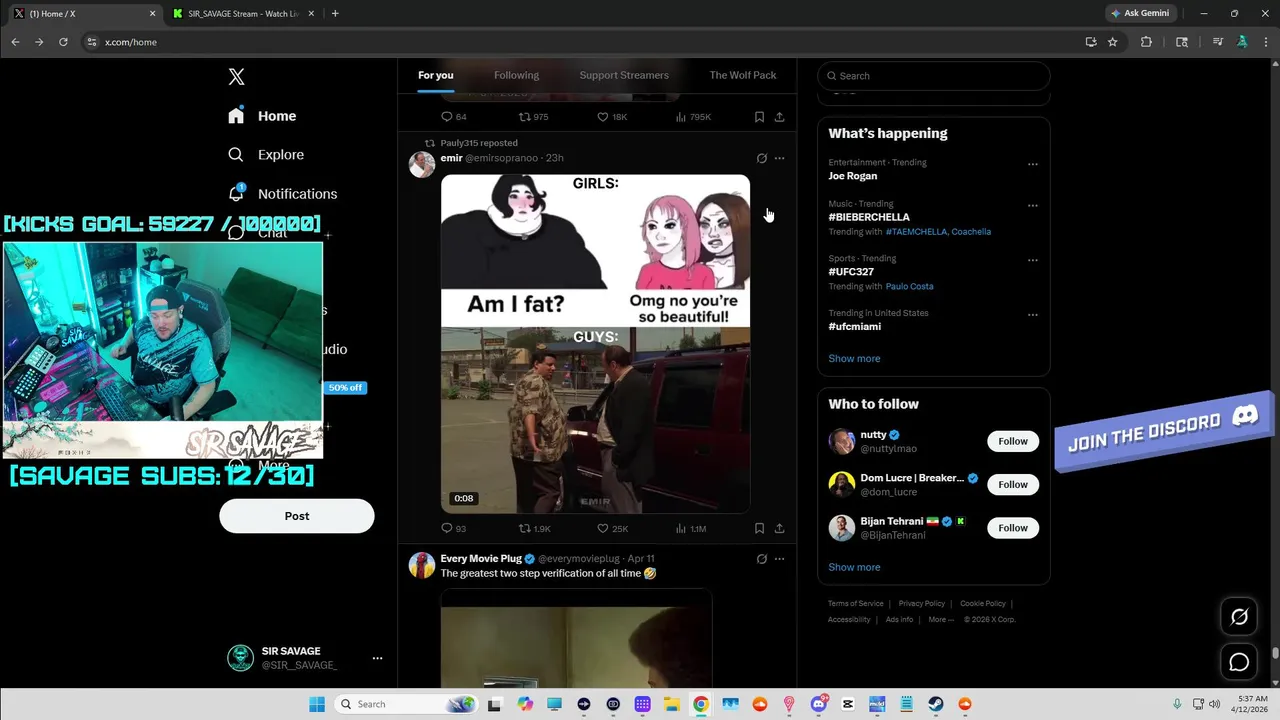This screenshot has height=720, width=1280.
Task: Open Chrome three-dot menu
Action: pos(1265,42)
